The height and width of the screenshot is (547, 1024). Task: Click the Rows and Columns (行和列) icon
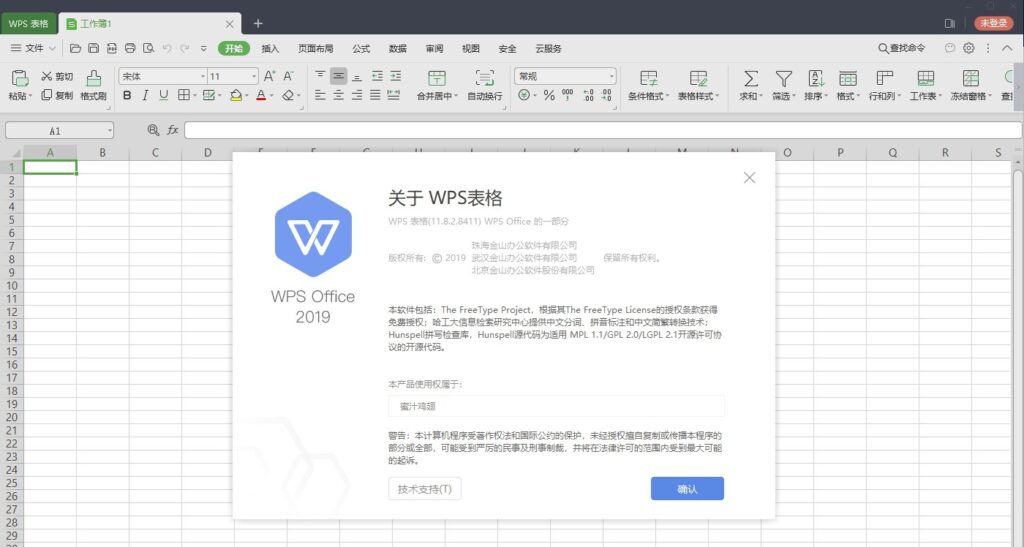[884, 78]
